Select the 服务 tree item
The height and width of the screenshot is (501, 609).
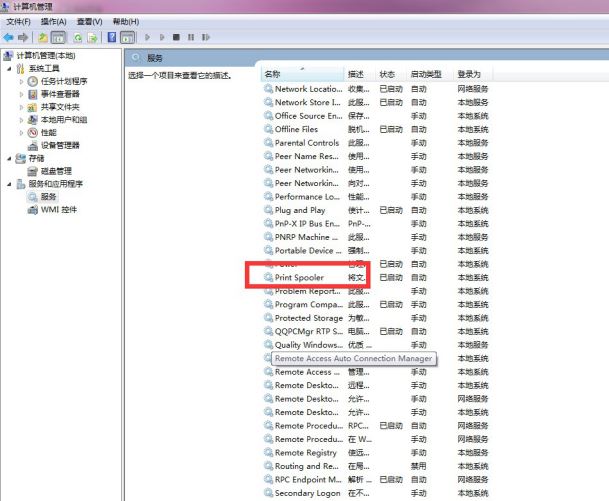point(49,197)
